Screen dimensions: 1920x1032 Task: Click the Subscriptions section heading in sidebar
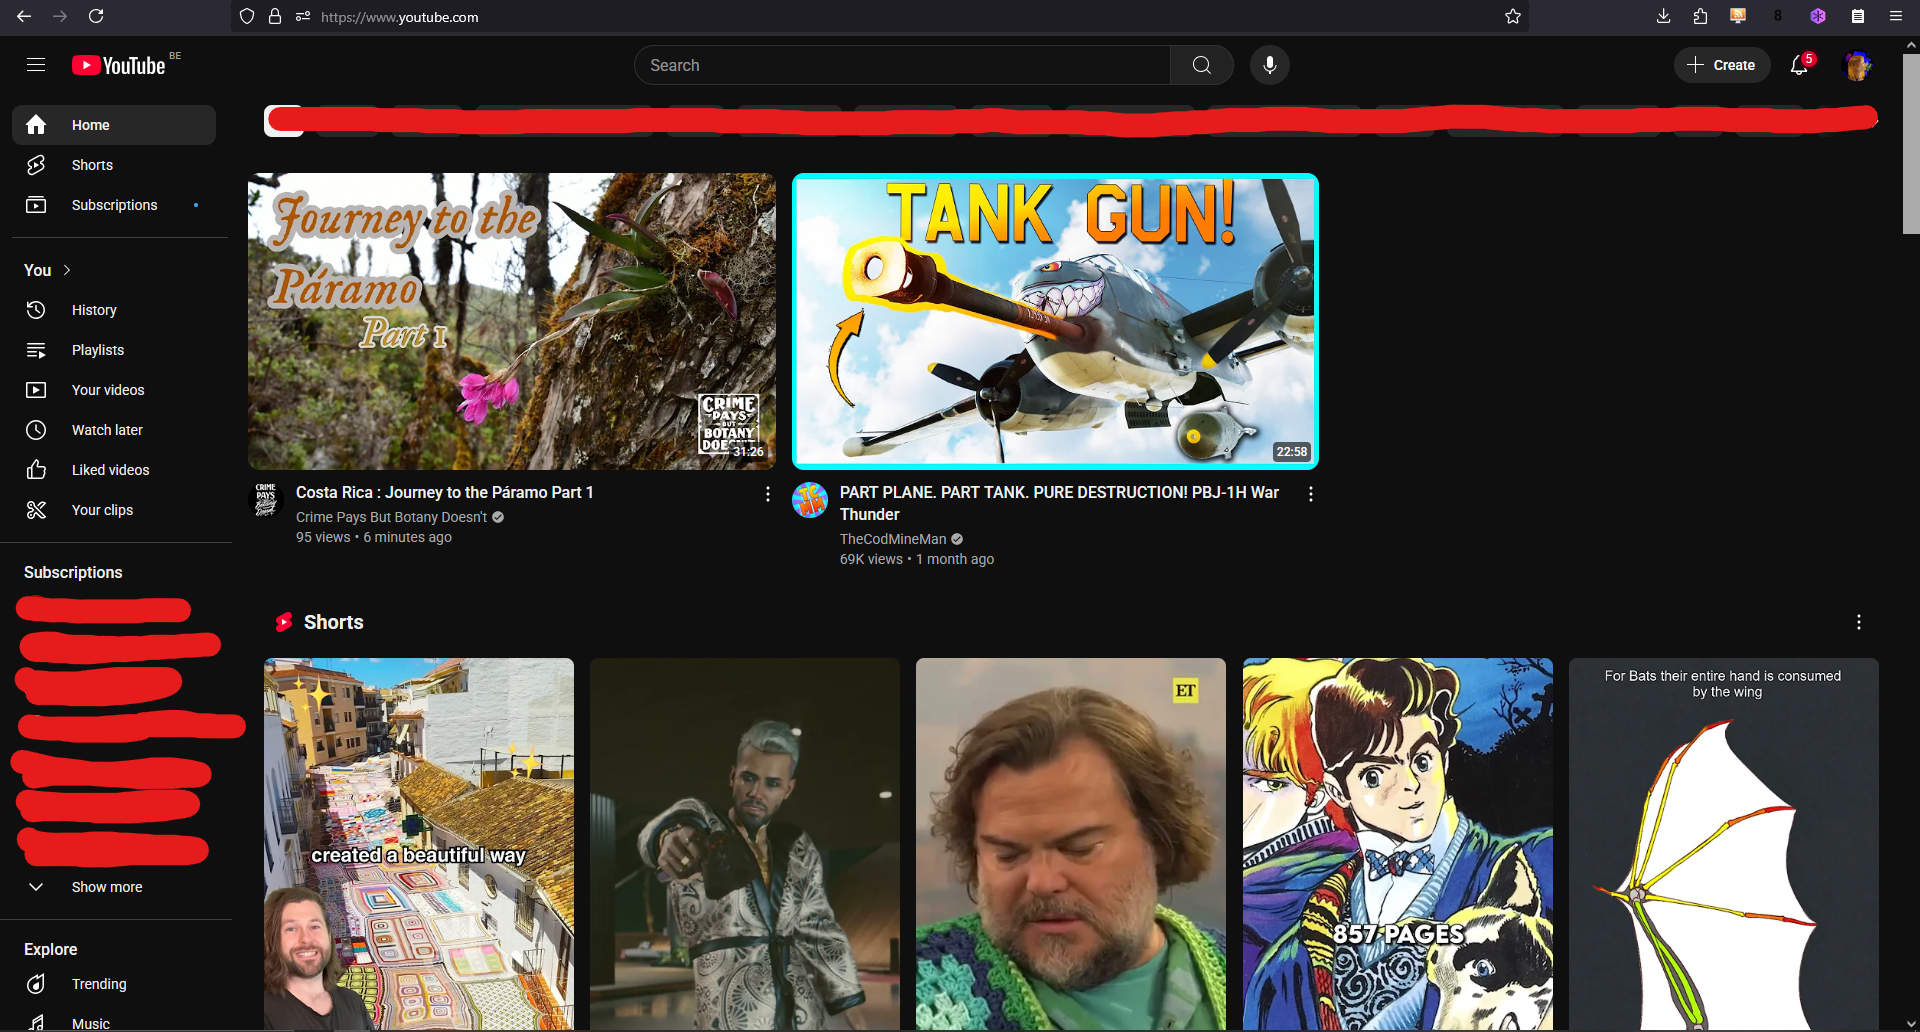[73, 572]
